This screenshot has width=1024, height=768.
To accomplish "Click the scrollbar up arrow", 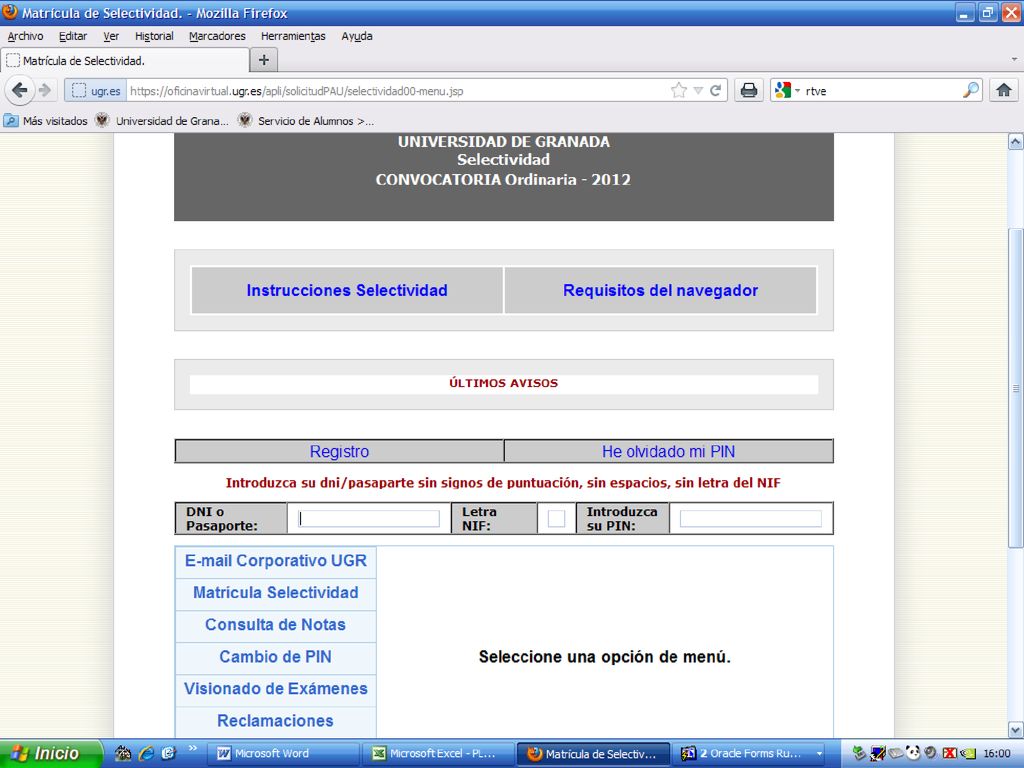I will point(1016,142).
